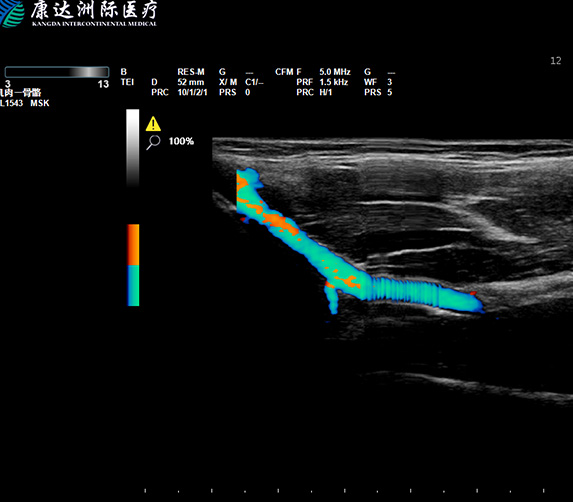Click the CFM F 5.0 MHz frequency value
The image size is (573, 502).
tap(335, 72)
